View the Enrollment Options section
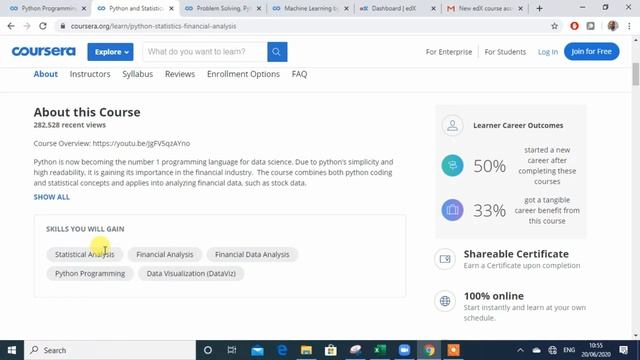The height and width of the screenshot is (360, 640). pyautogui.click(x=243, y=74)
